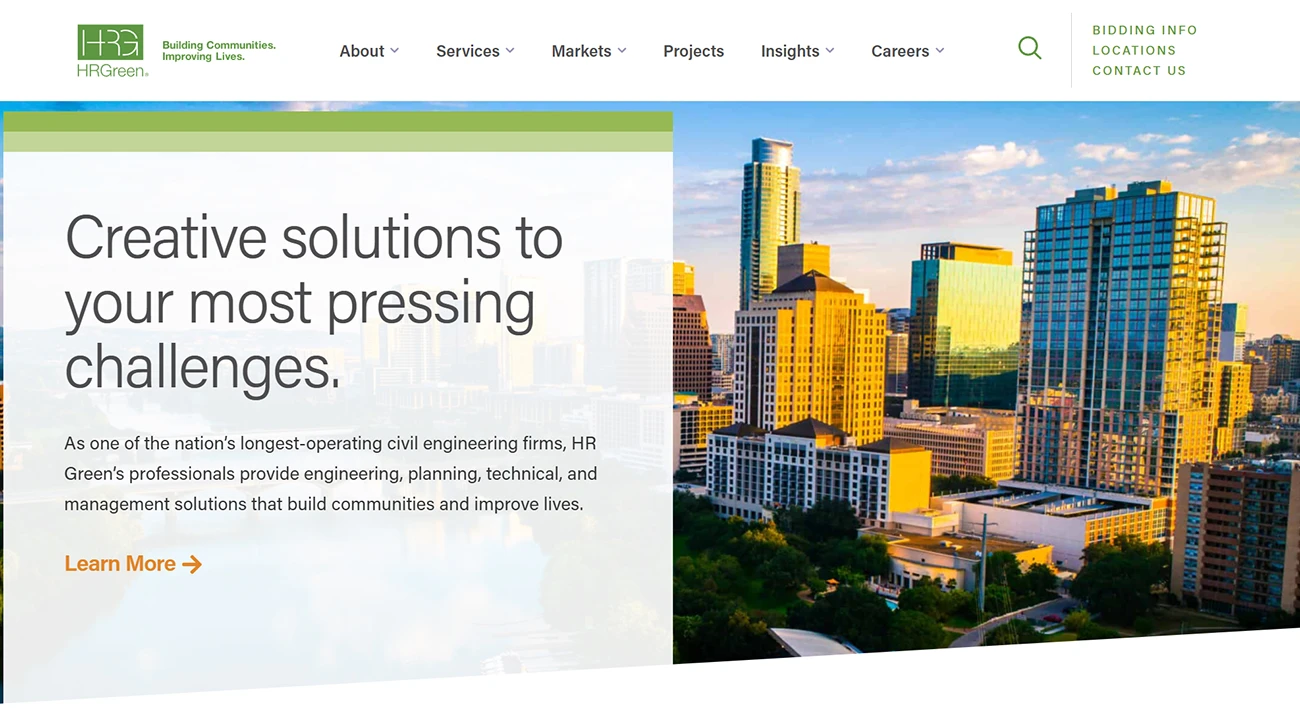Click the Building Communities tagline
Screen dimensions: 1300x720
[219, 51]
